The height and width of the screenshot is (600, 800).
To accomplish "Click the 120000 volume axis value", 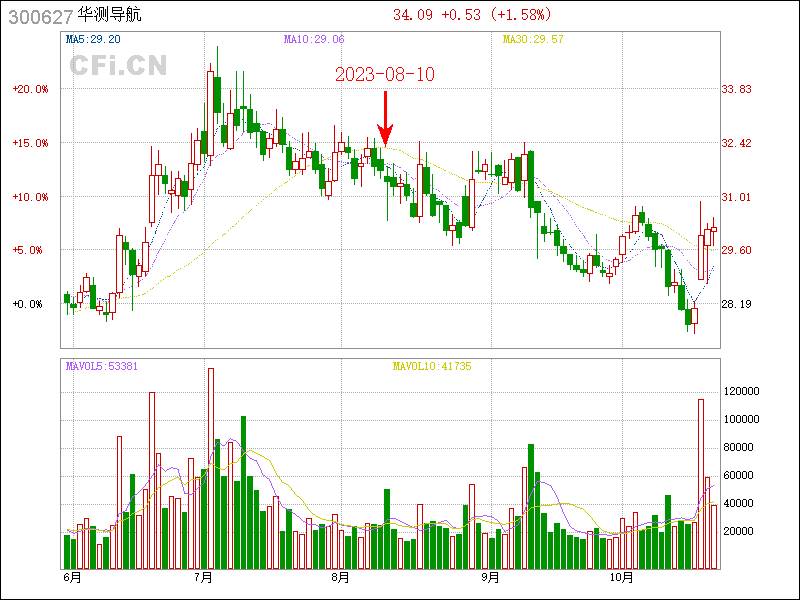I will point(742,391).
